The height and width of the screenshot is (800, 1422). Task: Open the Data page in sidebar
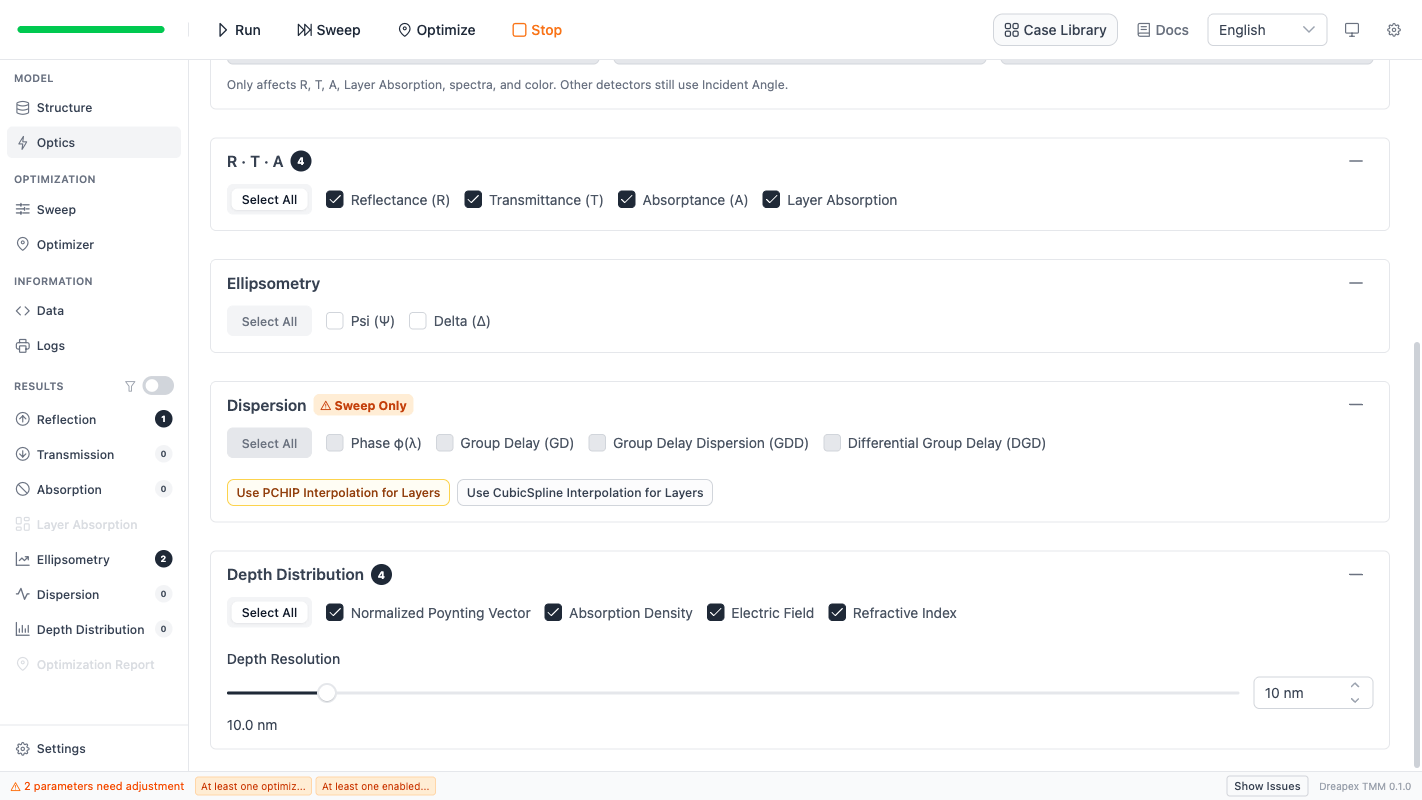click(x=50, y=311)
